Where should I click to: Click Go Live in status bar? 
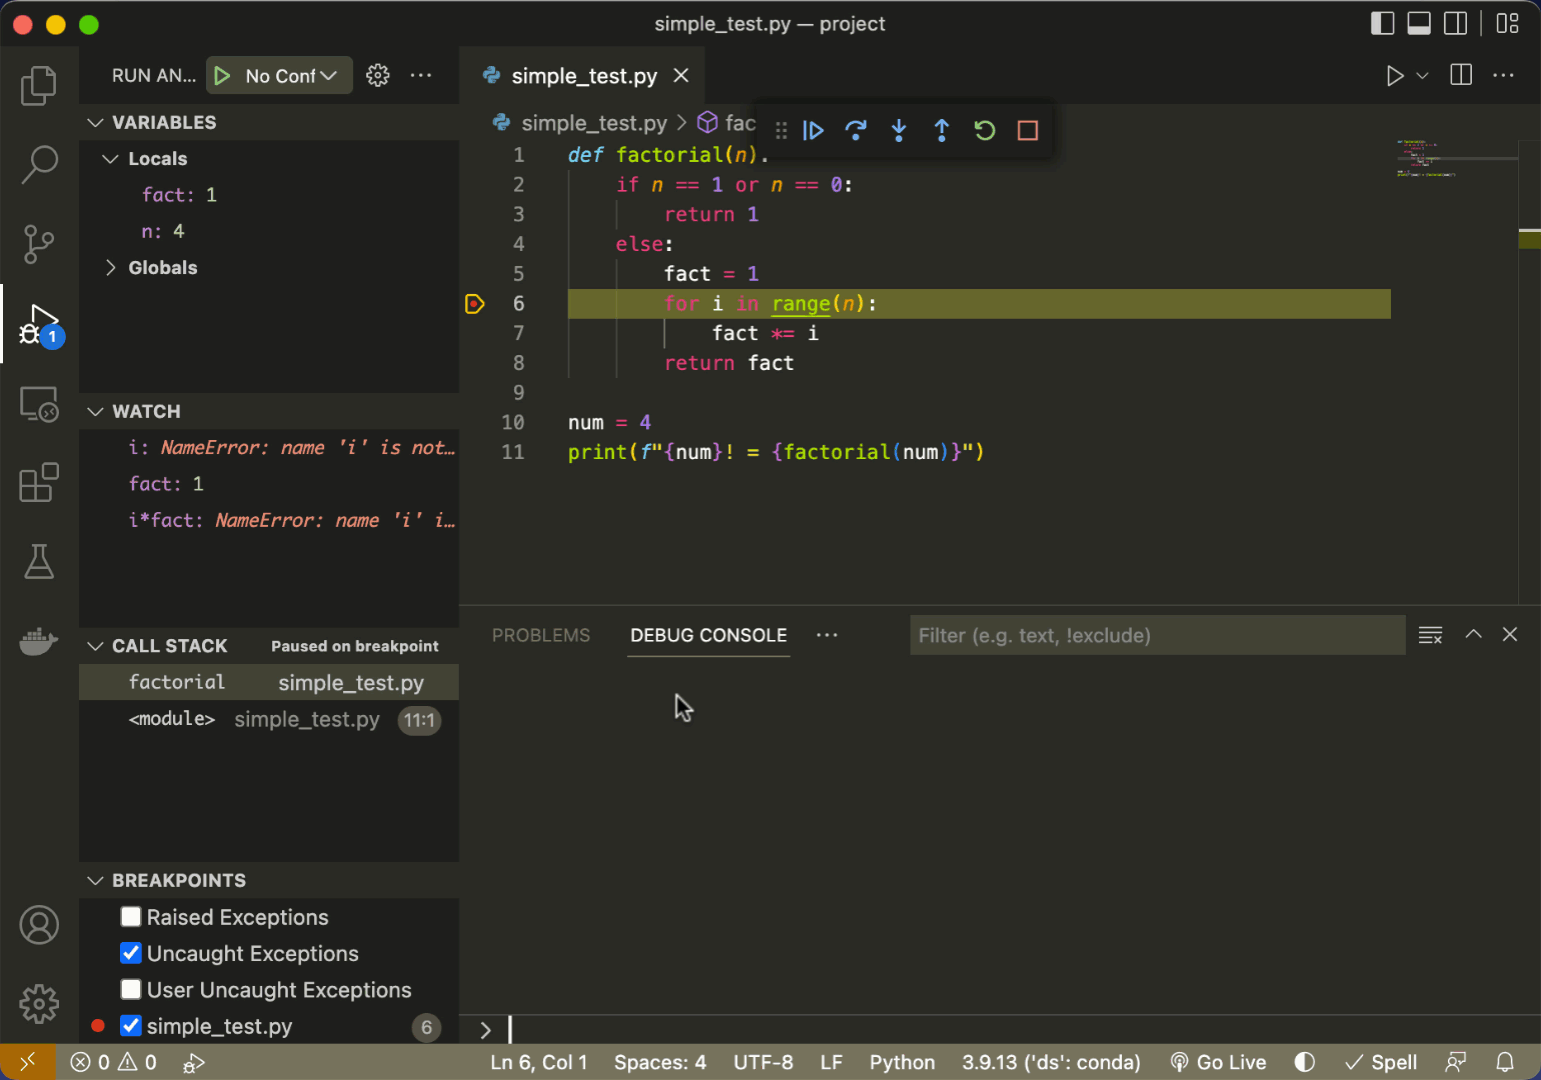1218,1062
